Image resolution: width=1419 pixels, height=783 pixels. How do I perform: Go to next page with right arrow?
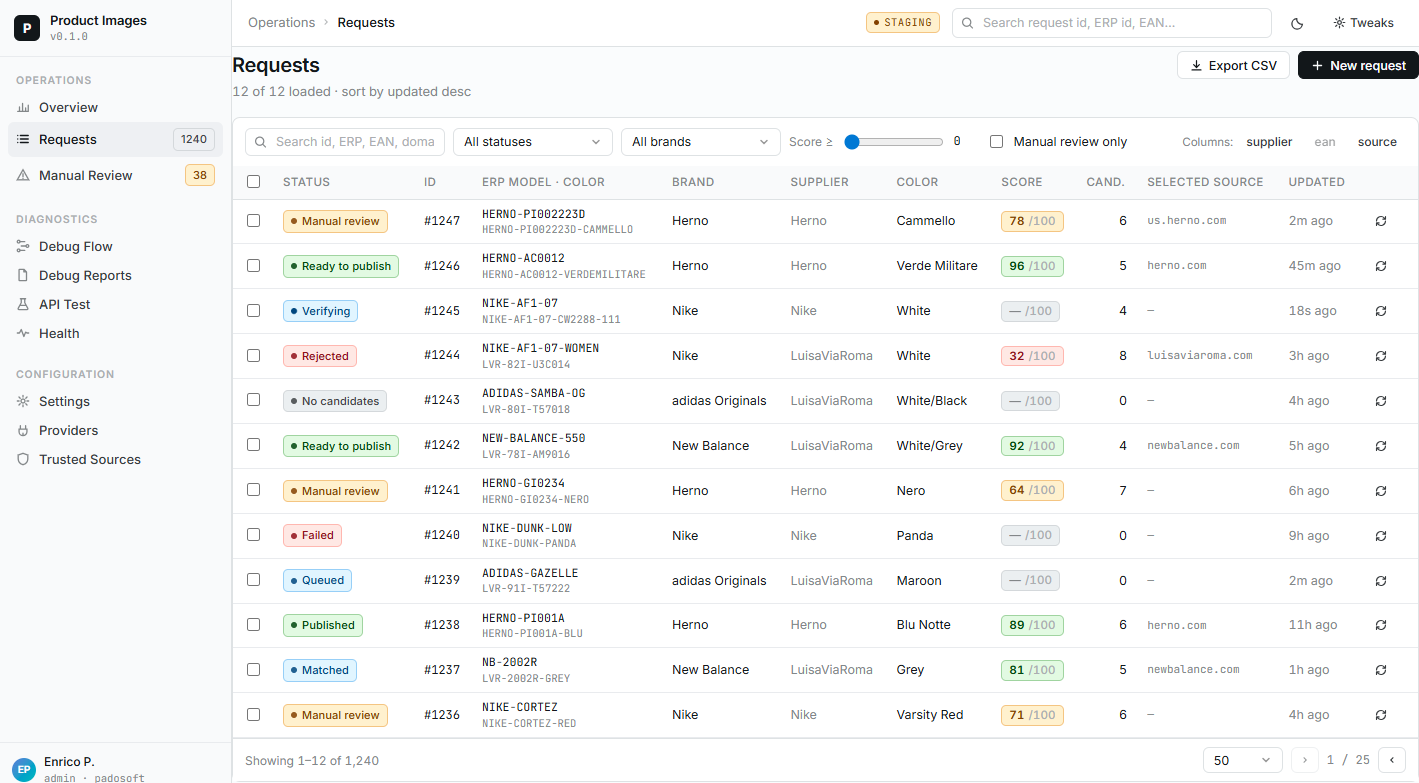pos(1305,760)
